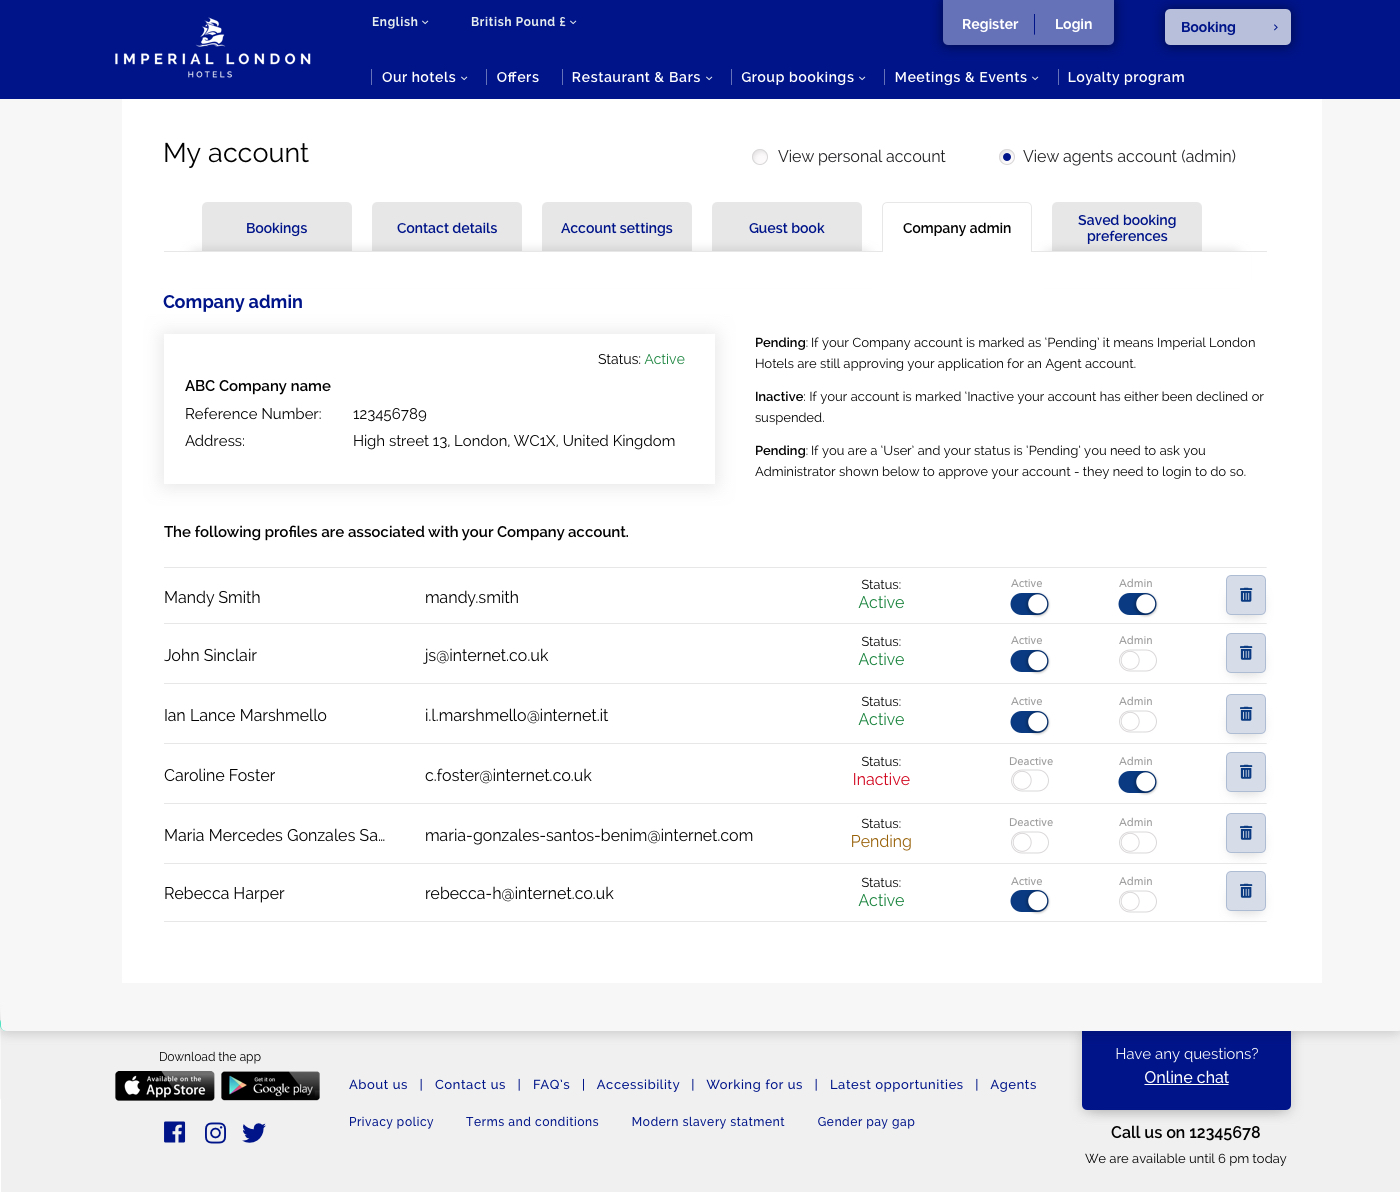Enable Admin toggle for John Sinclair
Screen dimensions: 1400x1196
[1137, 661]
